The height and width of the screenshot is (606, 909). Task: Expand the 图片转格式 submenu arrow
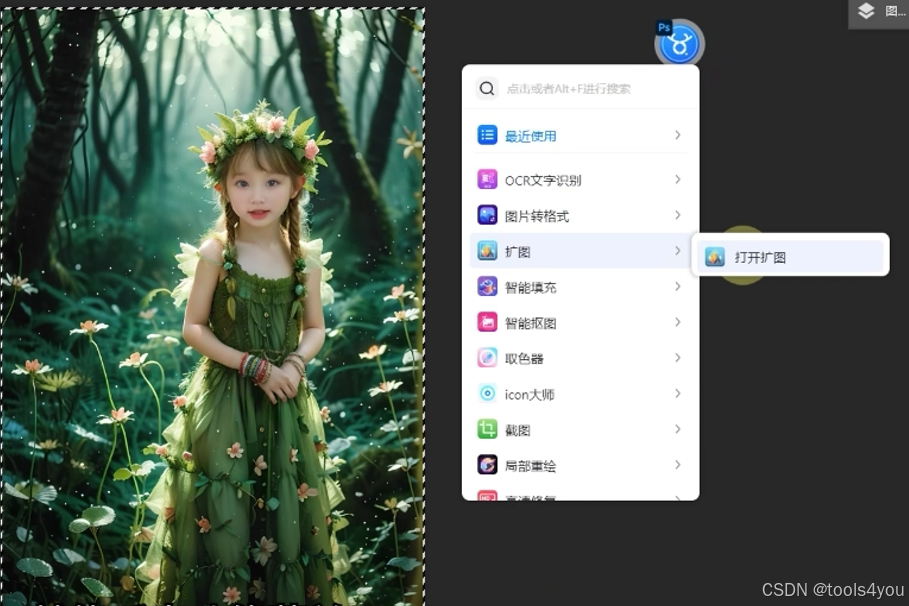(678, 215)
